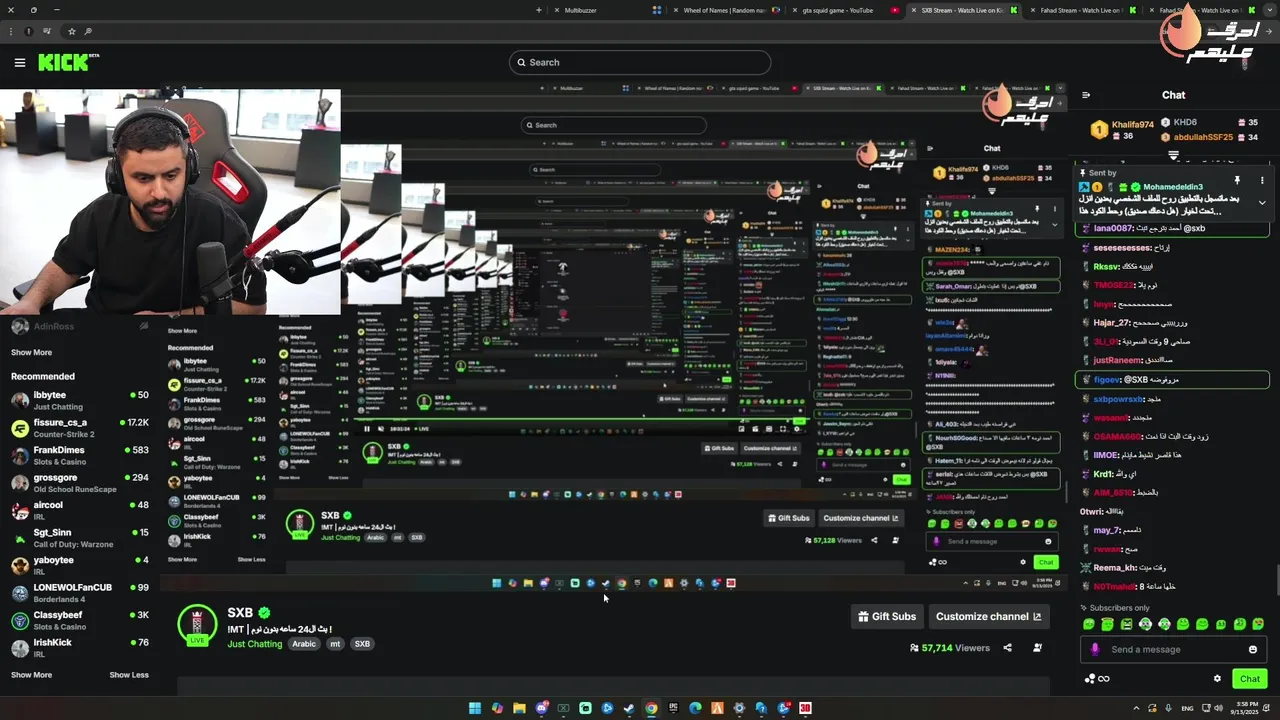1280x720 pixels.
Task: Open File Explorer from taskbar
Action: coord(519,708)
